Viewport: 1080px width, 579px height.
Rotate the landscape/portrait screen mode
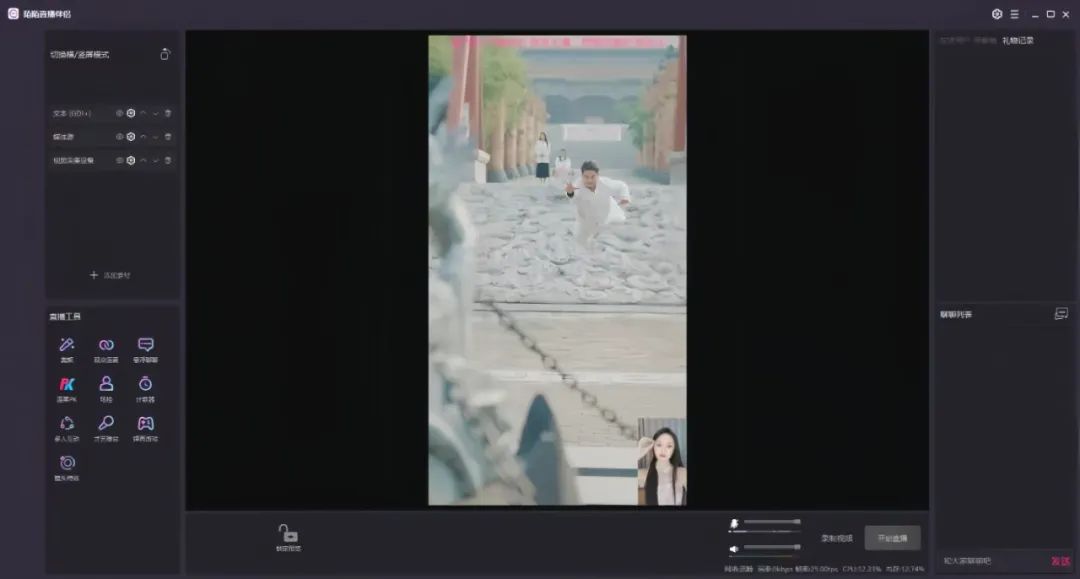tap(165, 54)
